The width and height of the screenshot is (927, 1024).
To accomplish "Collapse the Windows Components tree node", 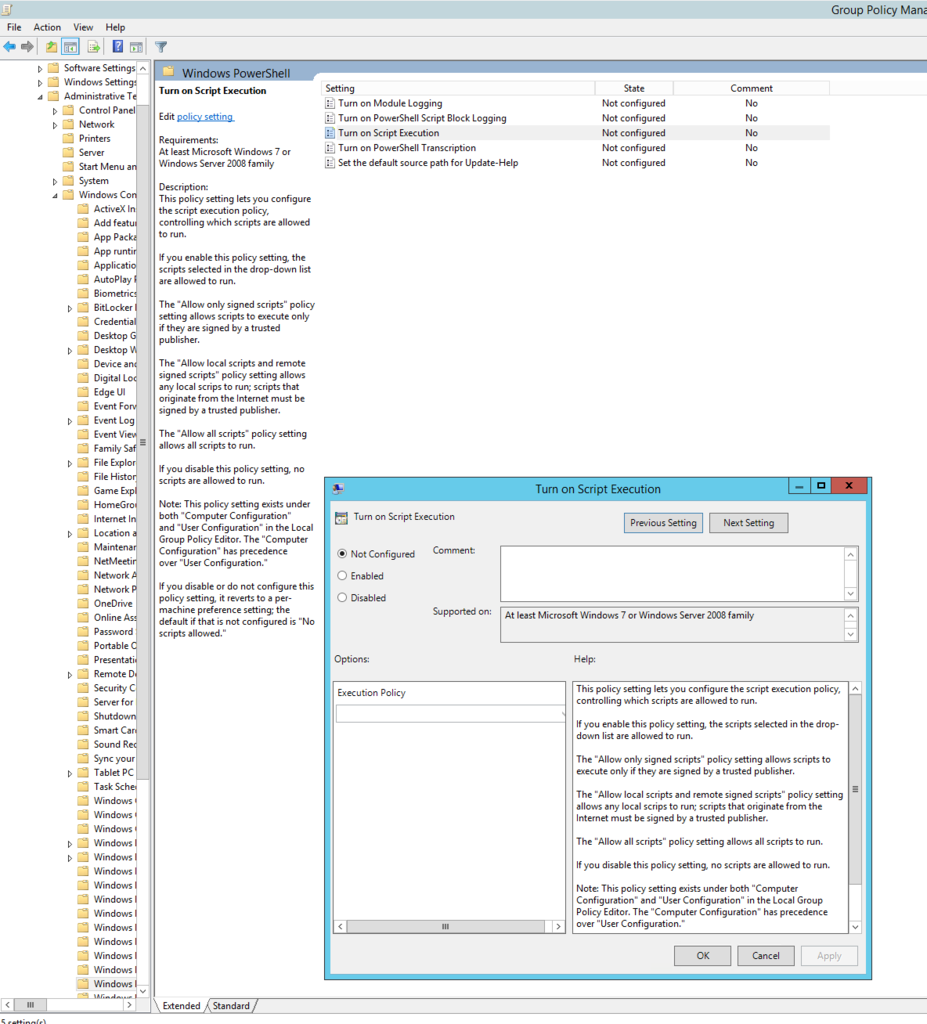I will pyautogui.click(x=55, y=195).
